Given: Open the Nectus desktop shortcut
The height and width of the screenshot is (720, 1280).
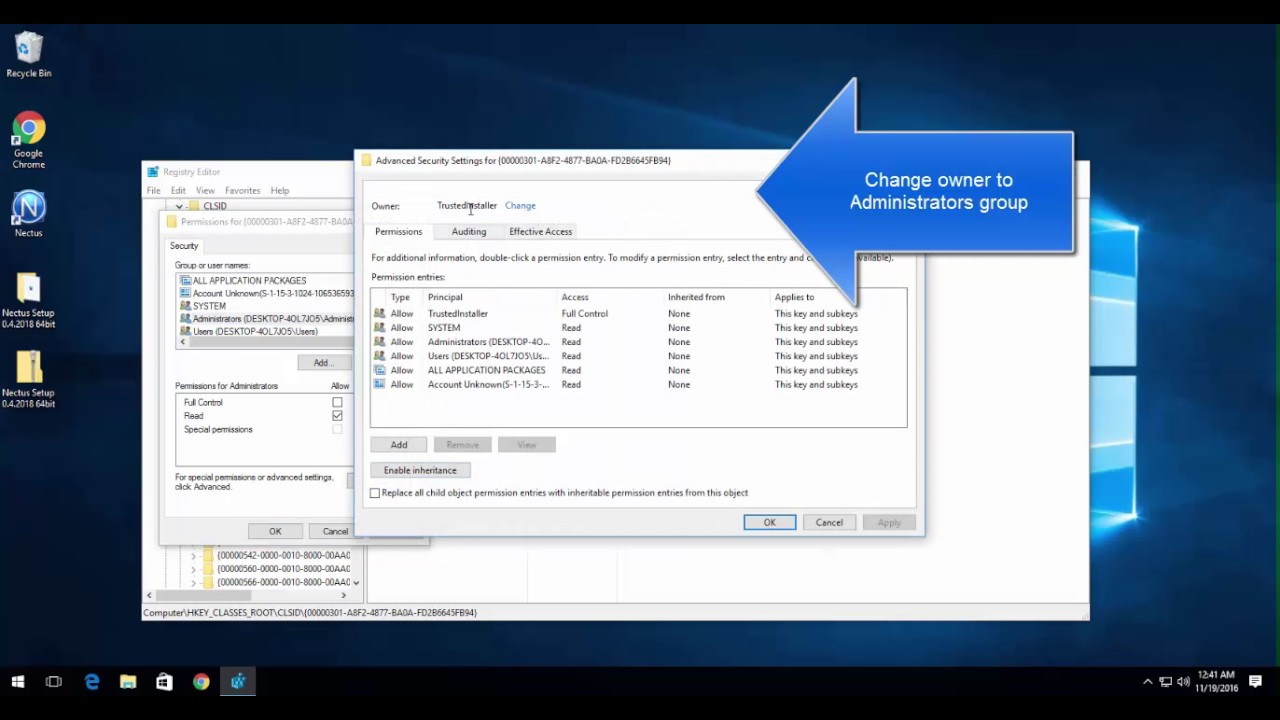Looking at the screenshot, I should click(28, 213).
